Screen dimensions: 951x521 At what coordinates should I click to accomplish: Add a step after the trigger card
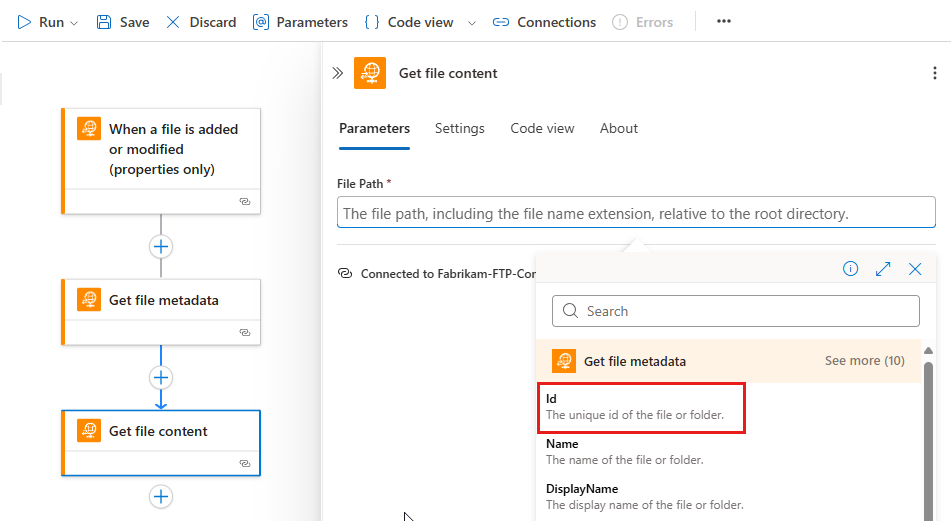161,246
